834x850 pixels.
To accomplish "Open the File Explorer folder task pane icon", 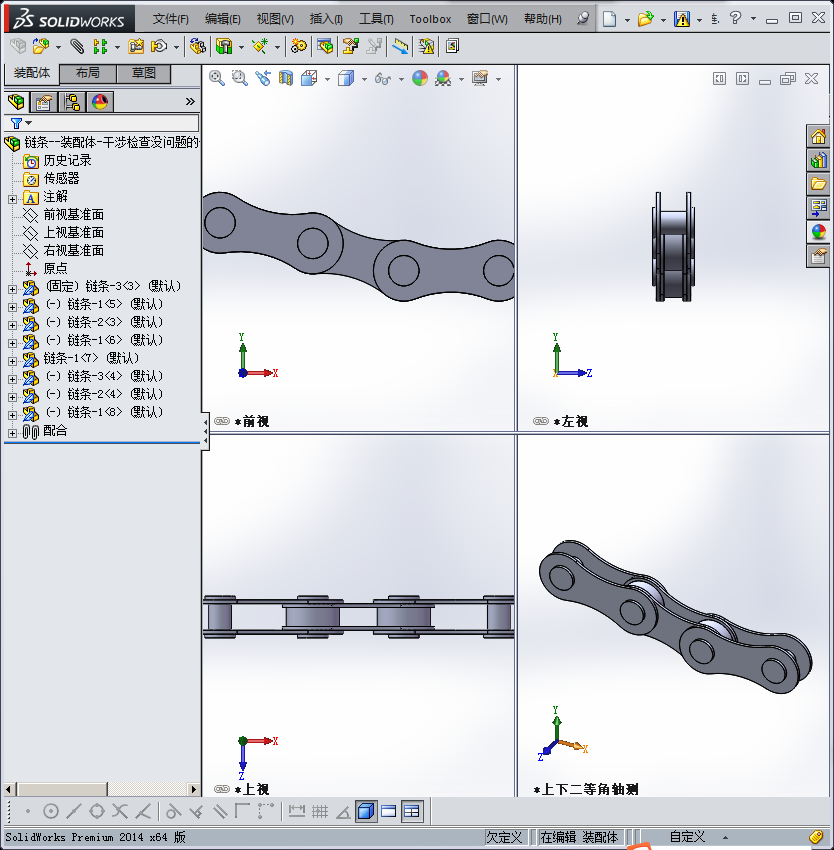I will (x=818, y=184).
